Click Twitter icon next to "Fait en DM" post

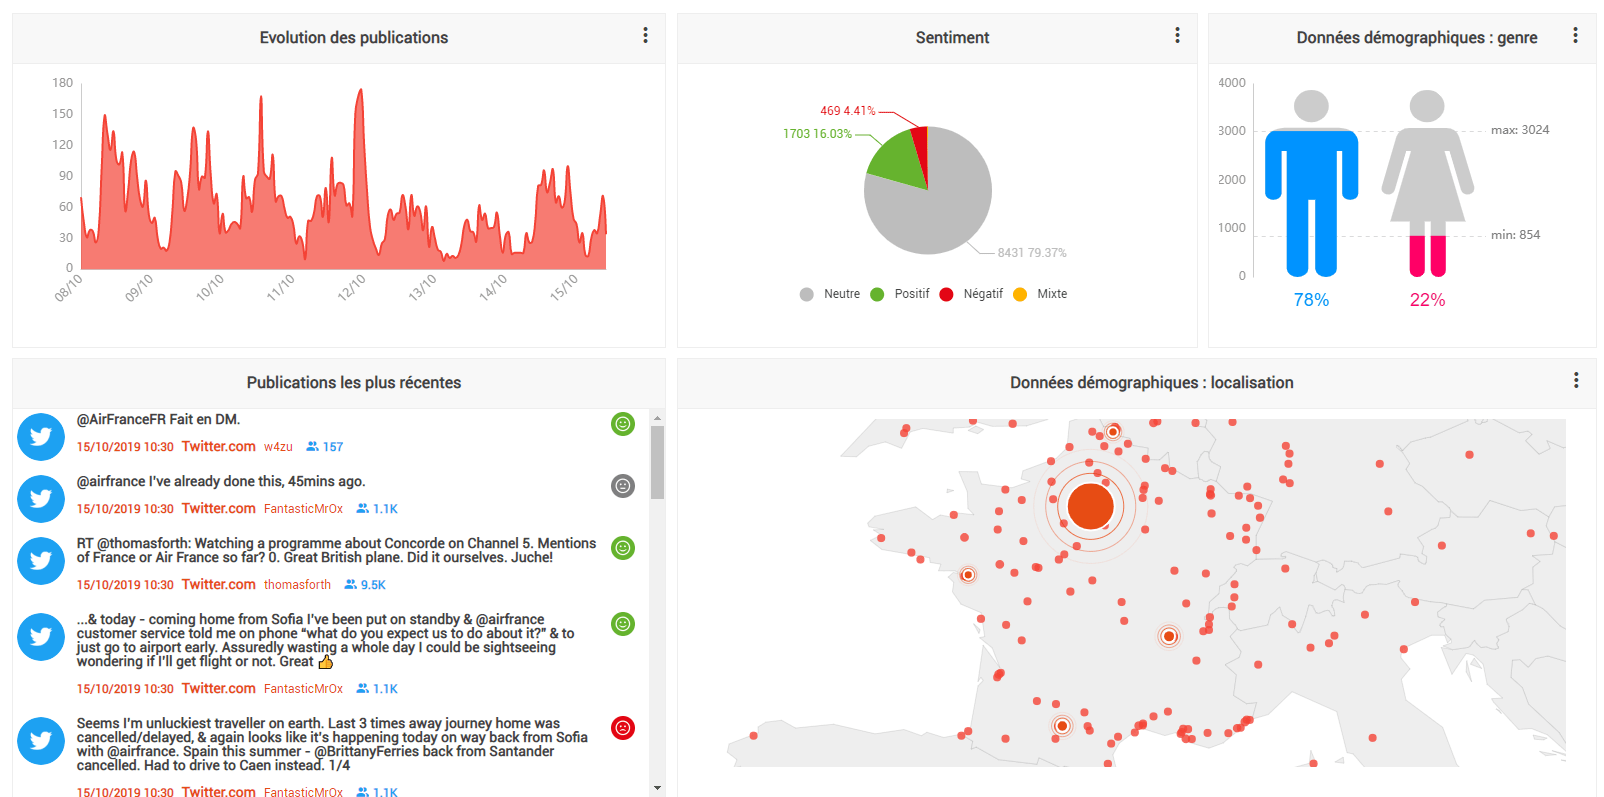coord(41,437)
